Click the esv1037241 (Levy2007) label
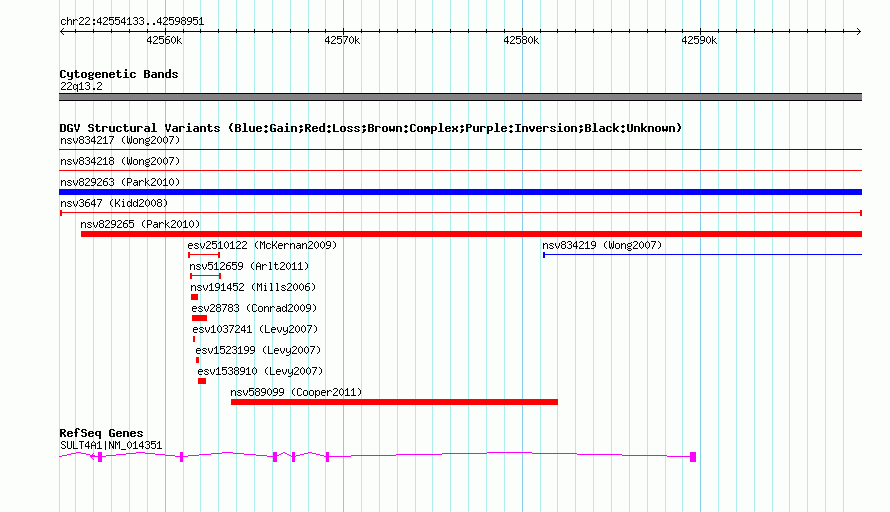890x512 pixels. tap(255, 329)
